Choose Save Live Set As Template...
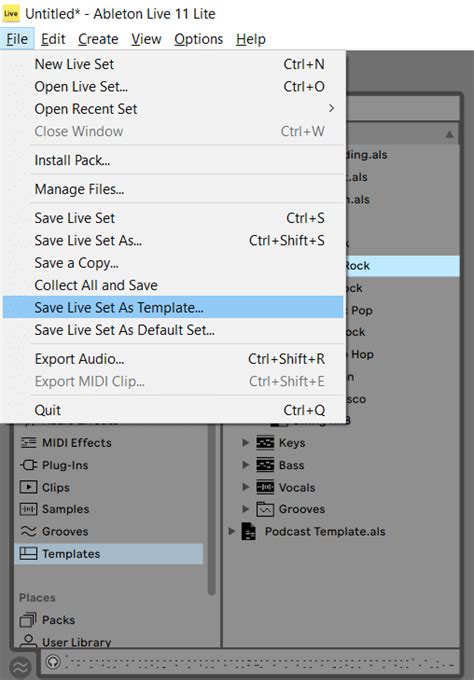Image resolution: width=474 pixels, height=680 pixels. pyautogui.click(x=173, y=307)
